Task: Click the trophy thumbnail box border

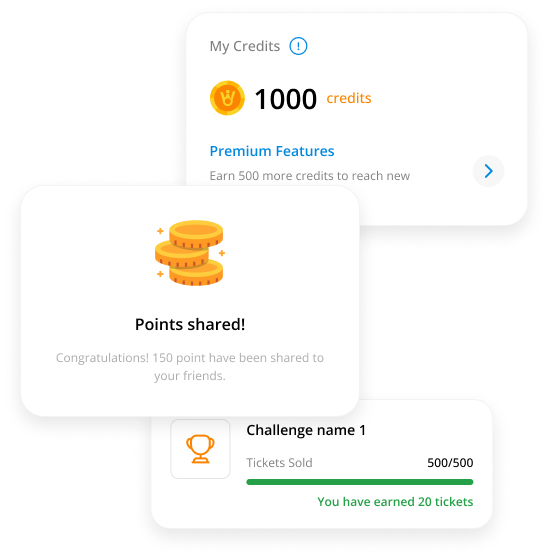Action: (200, 449)
